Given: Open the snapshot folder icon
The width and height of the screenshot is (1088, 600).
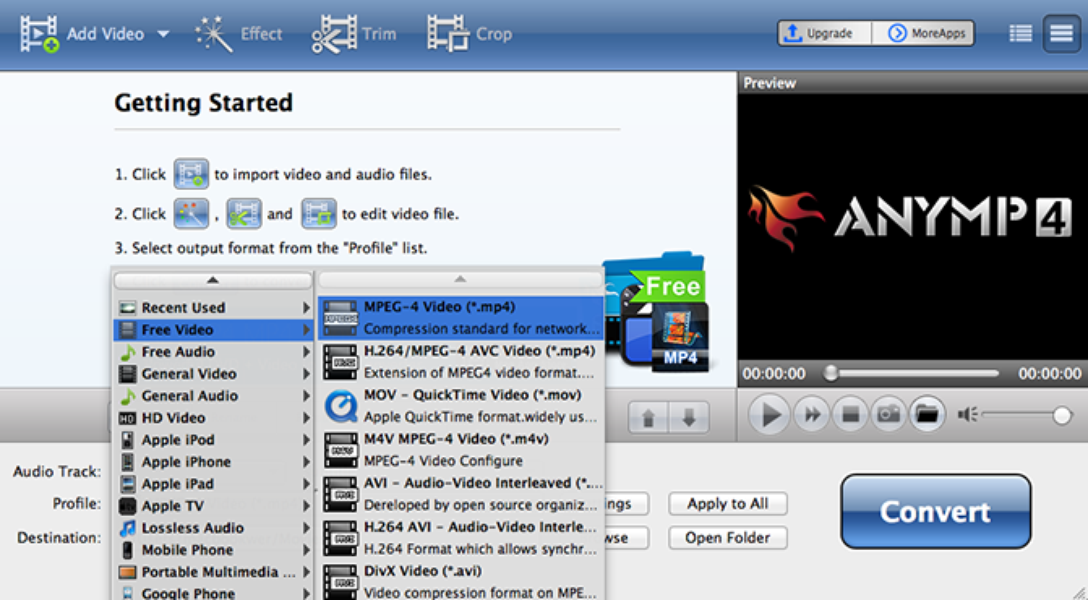Looking at the screenshot, I should [926, 414].
